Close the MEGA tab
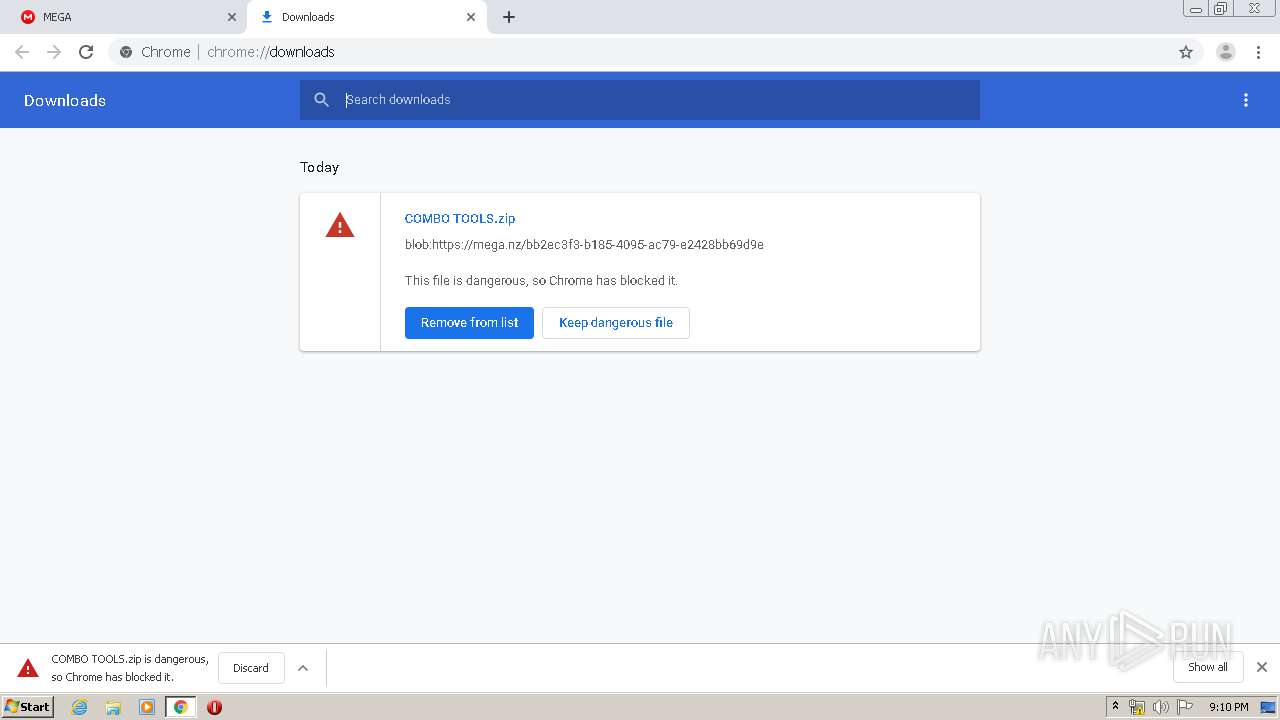This screenshot has width=1280, height=720. (232, 17)
